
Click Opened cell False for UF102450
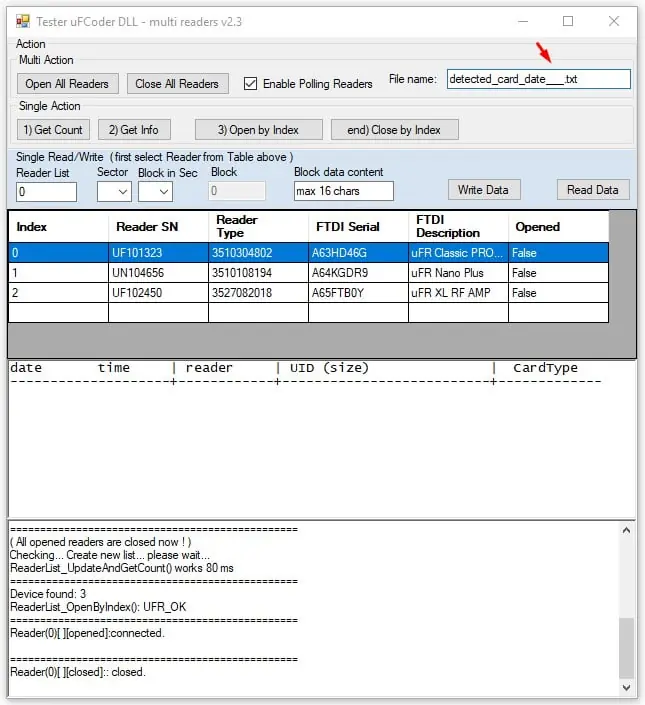[558, 293]
